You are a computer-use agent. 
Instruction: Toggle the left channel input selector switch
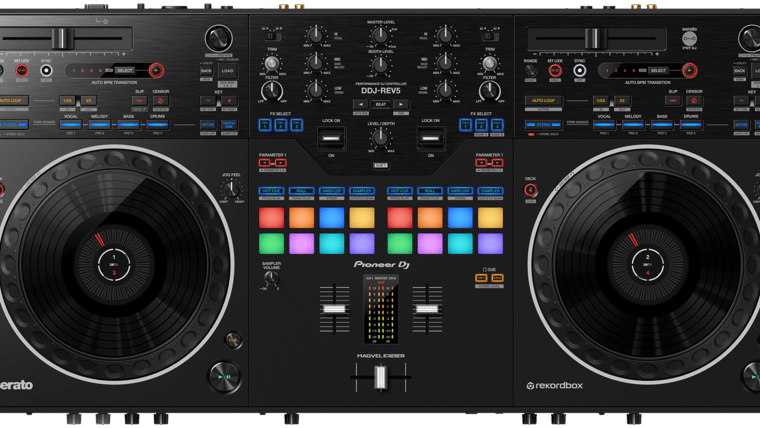272,36
